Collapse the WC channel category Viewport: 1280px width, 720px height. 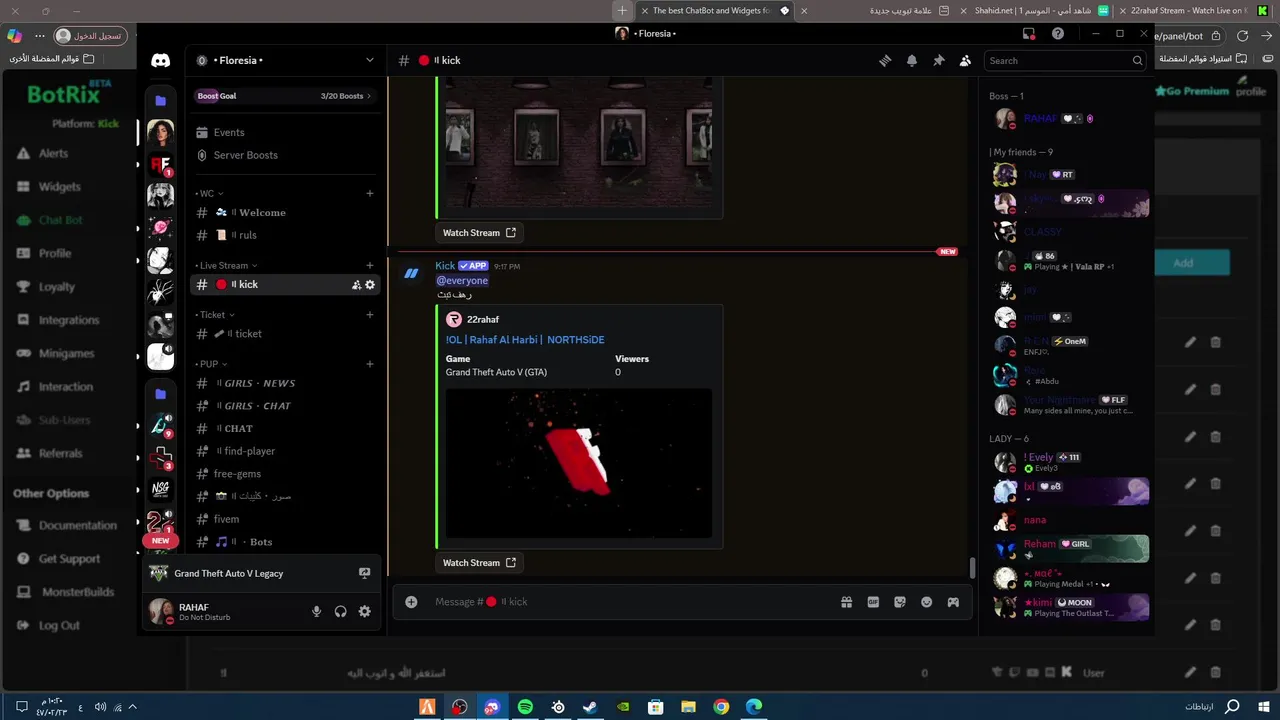209,194
